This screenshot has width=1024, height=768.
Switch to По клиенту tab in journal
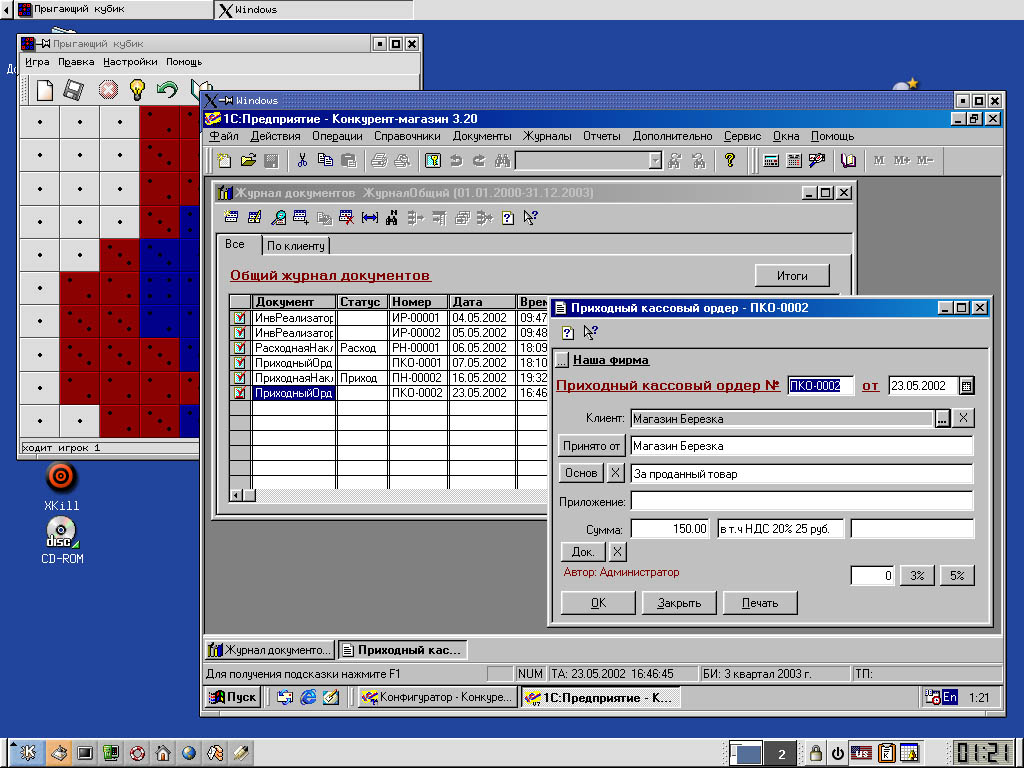pyautogui.click(x=296, y=246)
